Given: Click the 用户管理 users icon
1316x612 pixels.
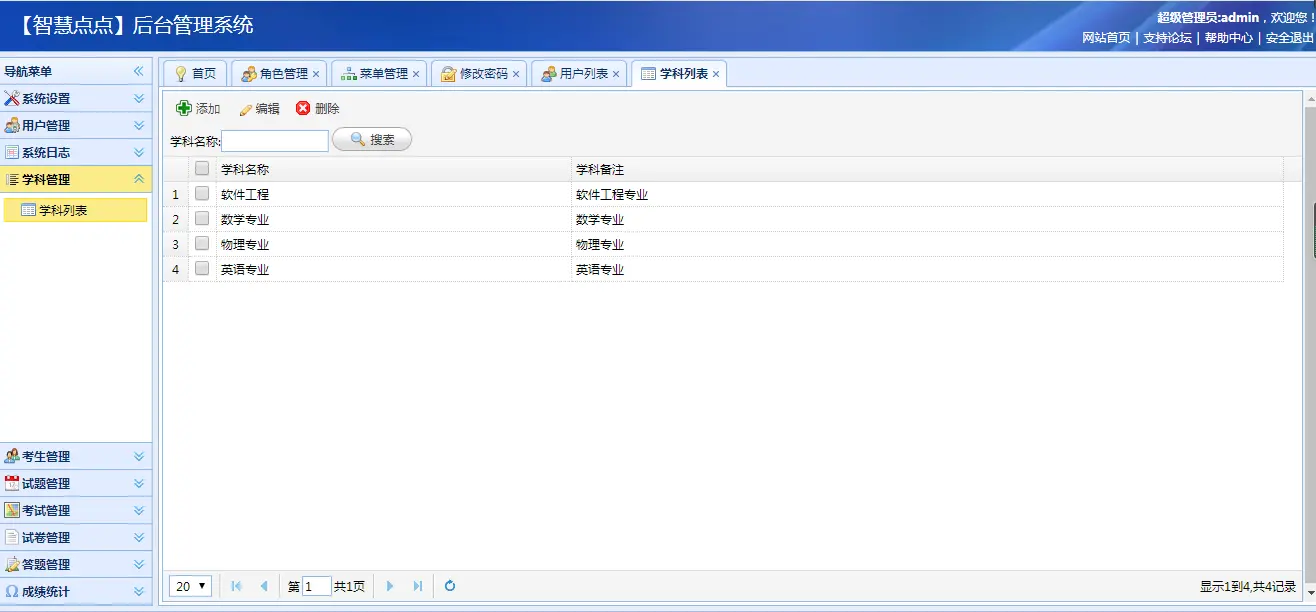Looking at the screenshot, I should [x=12, y=126].
